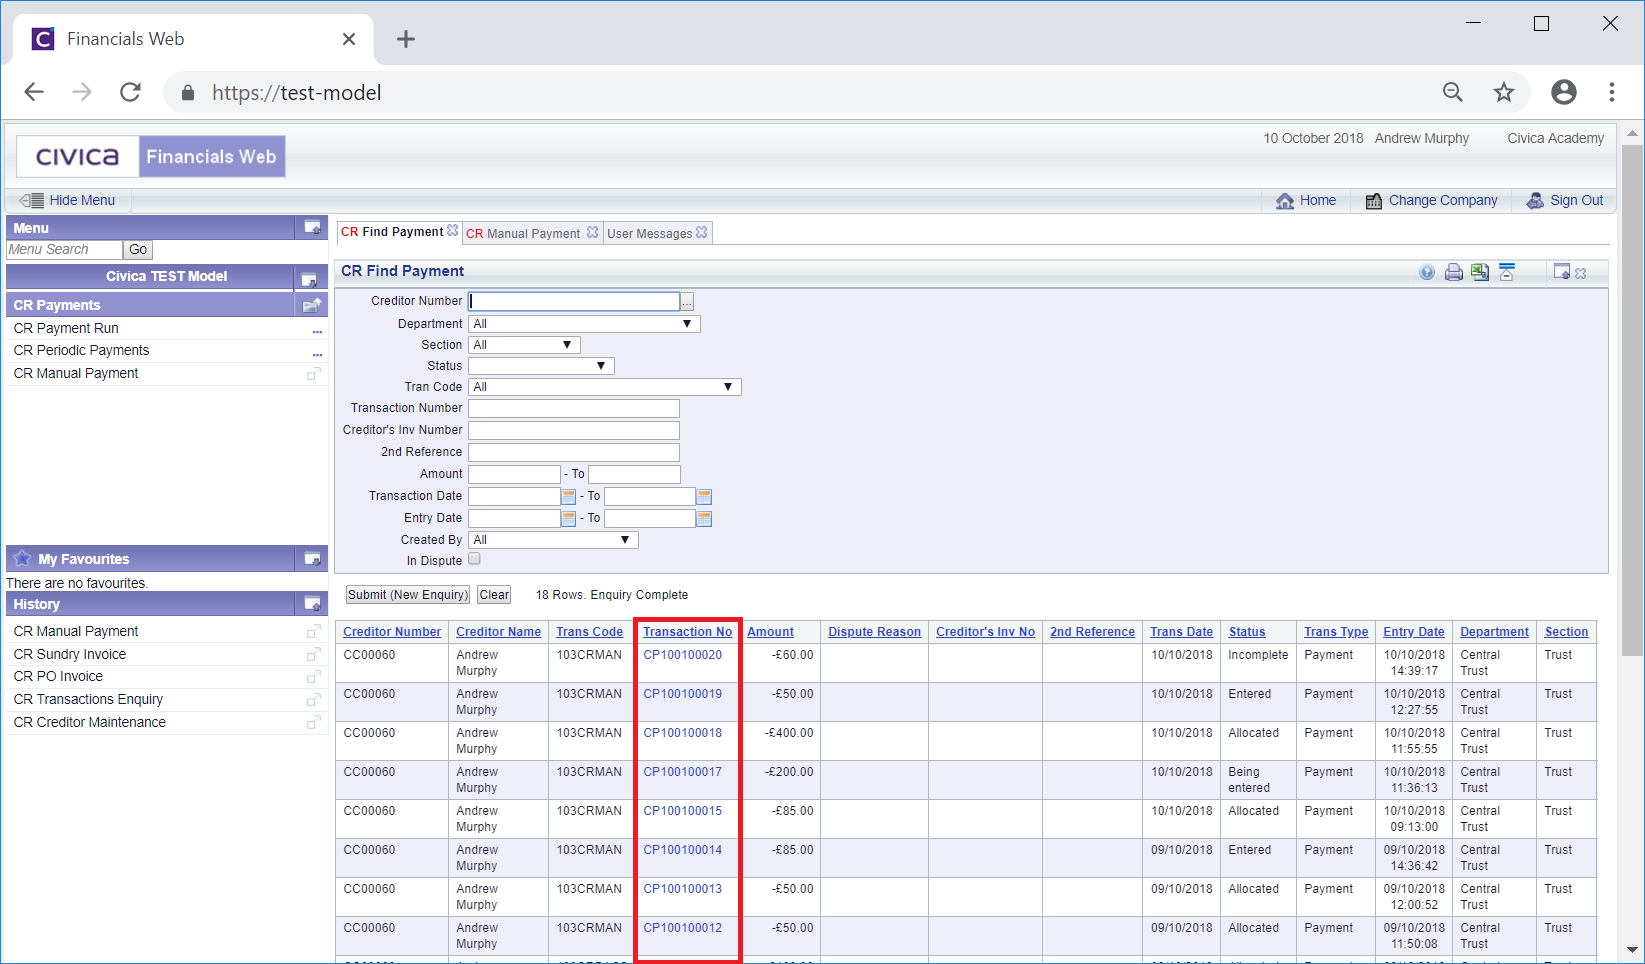This screenshot has height=964, width=1645.
Task: Open the browser profile account icon
Action: [1564, 93]
